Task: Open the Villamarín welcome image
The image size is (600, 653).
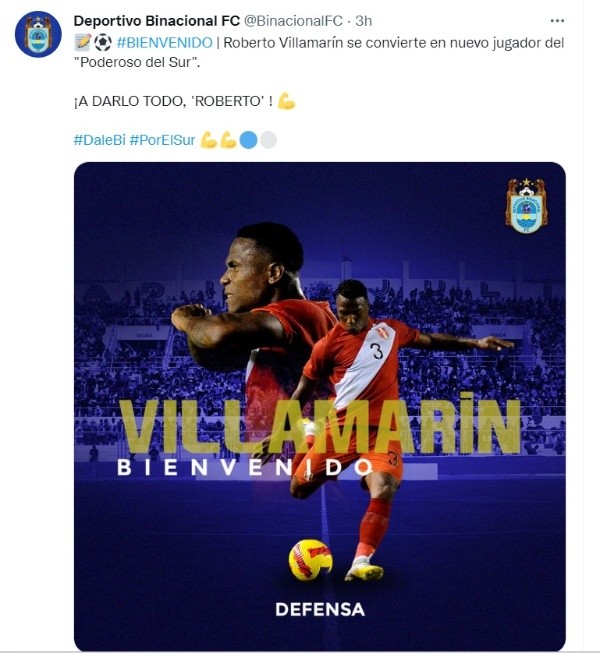Action: coord(320,406)
